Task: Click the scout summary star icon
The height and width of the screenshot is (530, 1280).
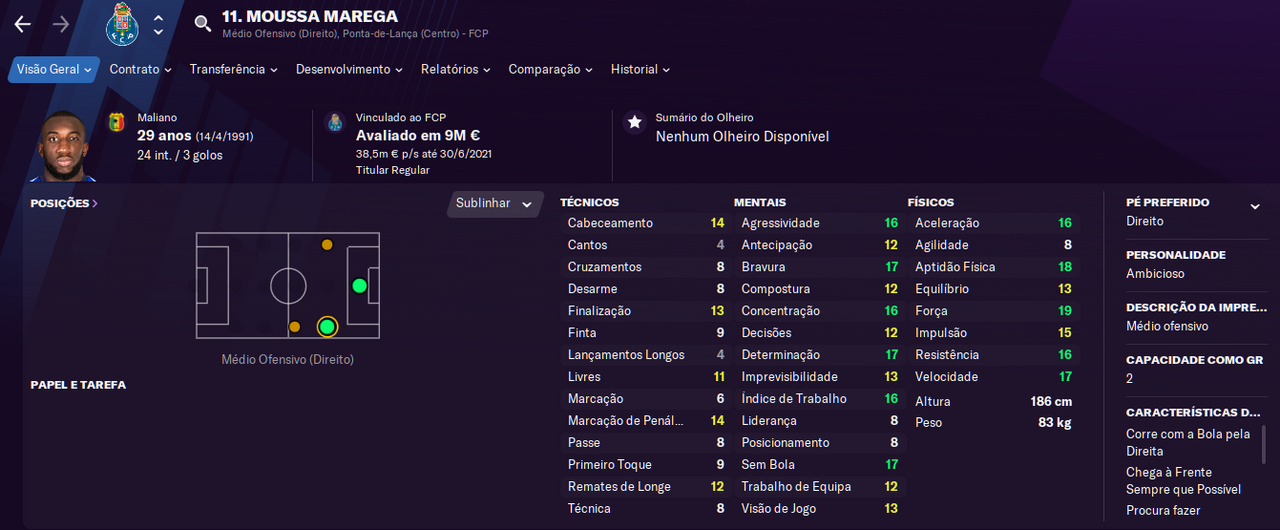Action: click(634, 122)
